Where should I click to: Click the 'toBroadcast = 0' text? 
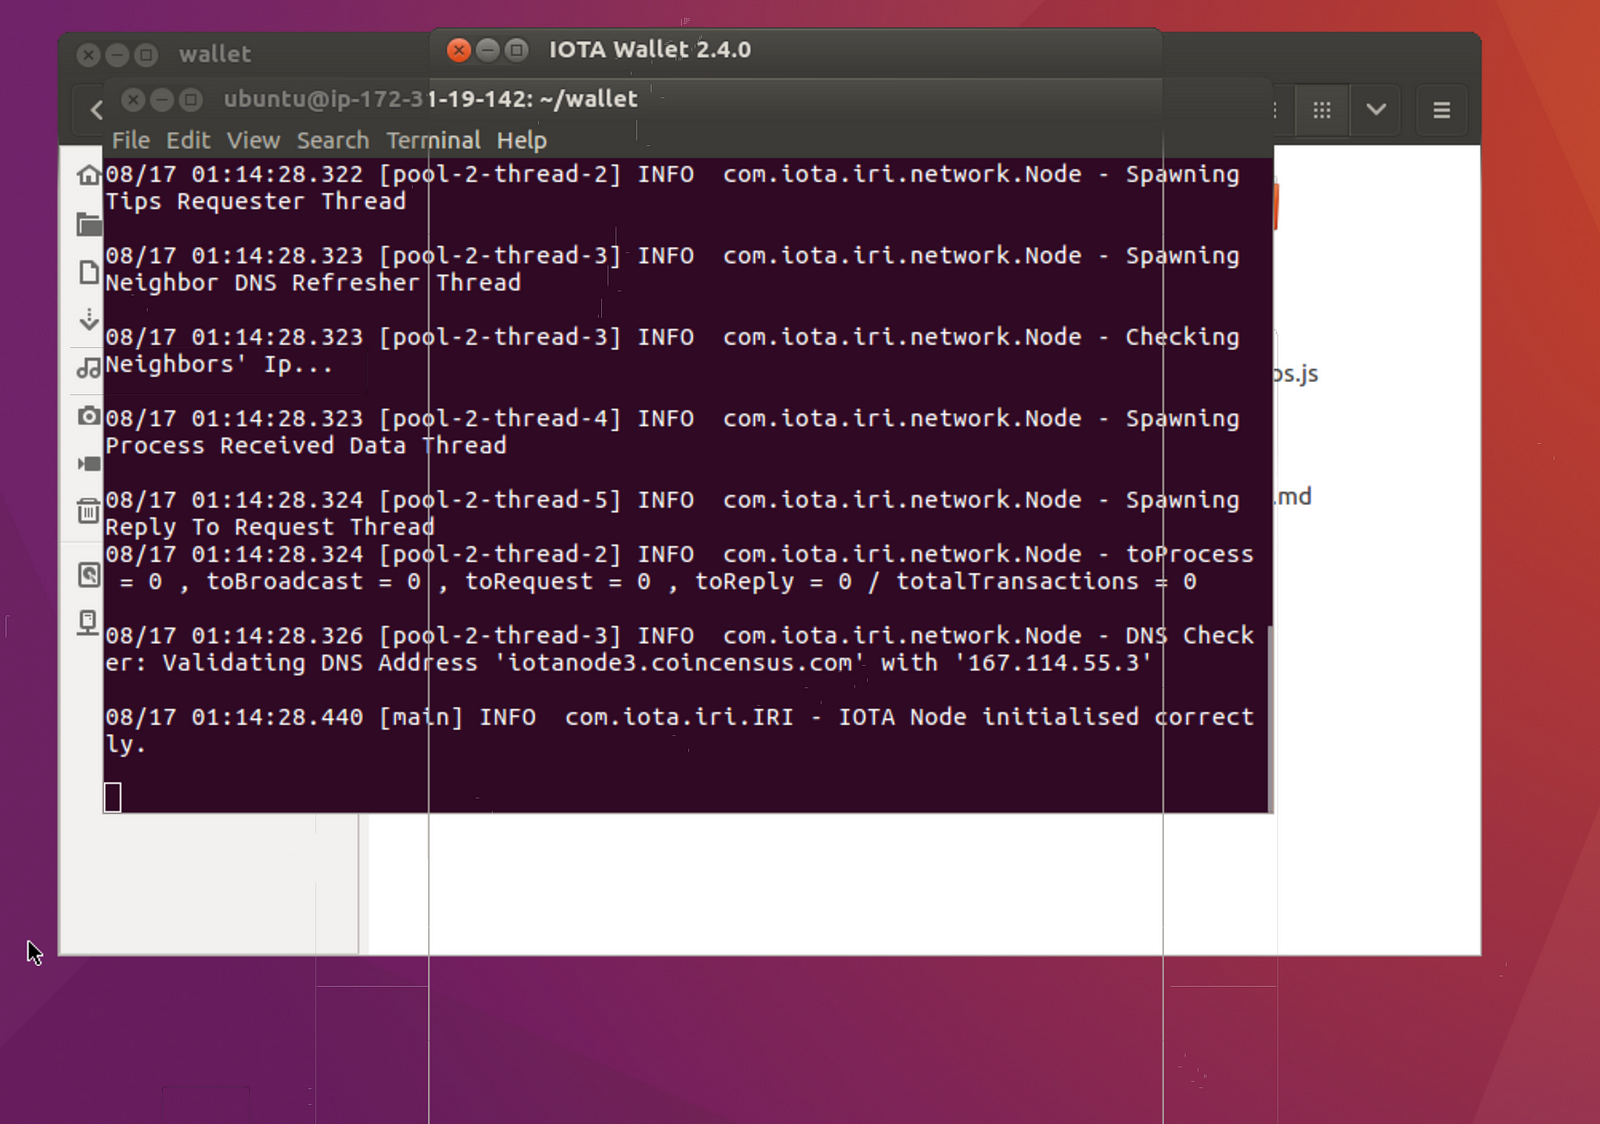tap(314, 582)
